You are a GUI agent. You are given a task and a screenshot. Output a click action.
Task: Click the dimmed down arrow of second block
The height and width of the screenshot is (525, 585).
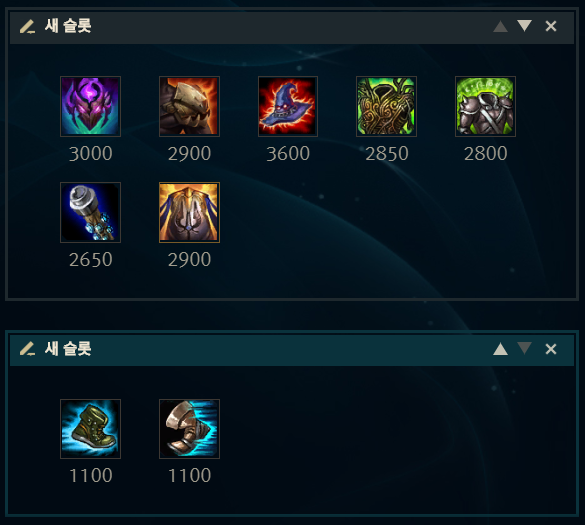[524, 349]
